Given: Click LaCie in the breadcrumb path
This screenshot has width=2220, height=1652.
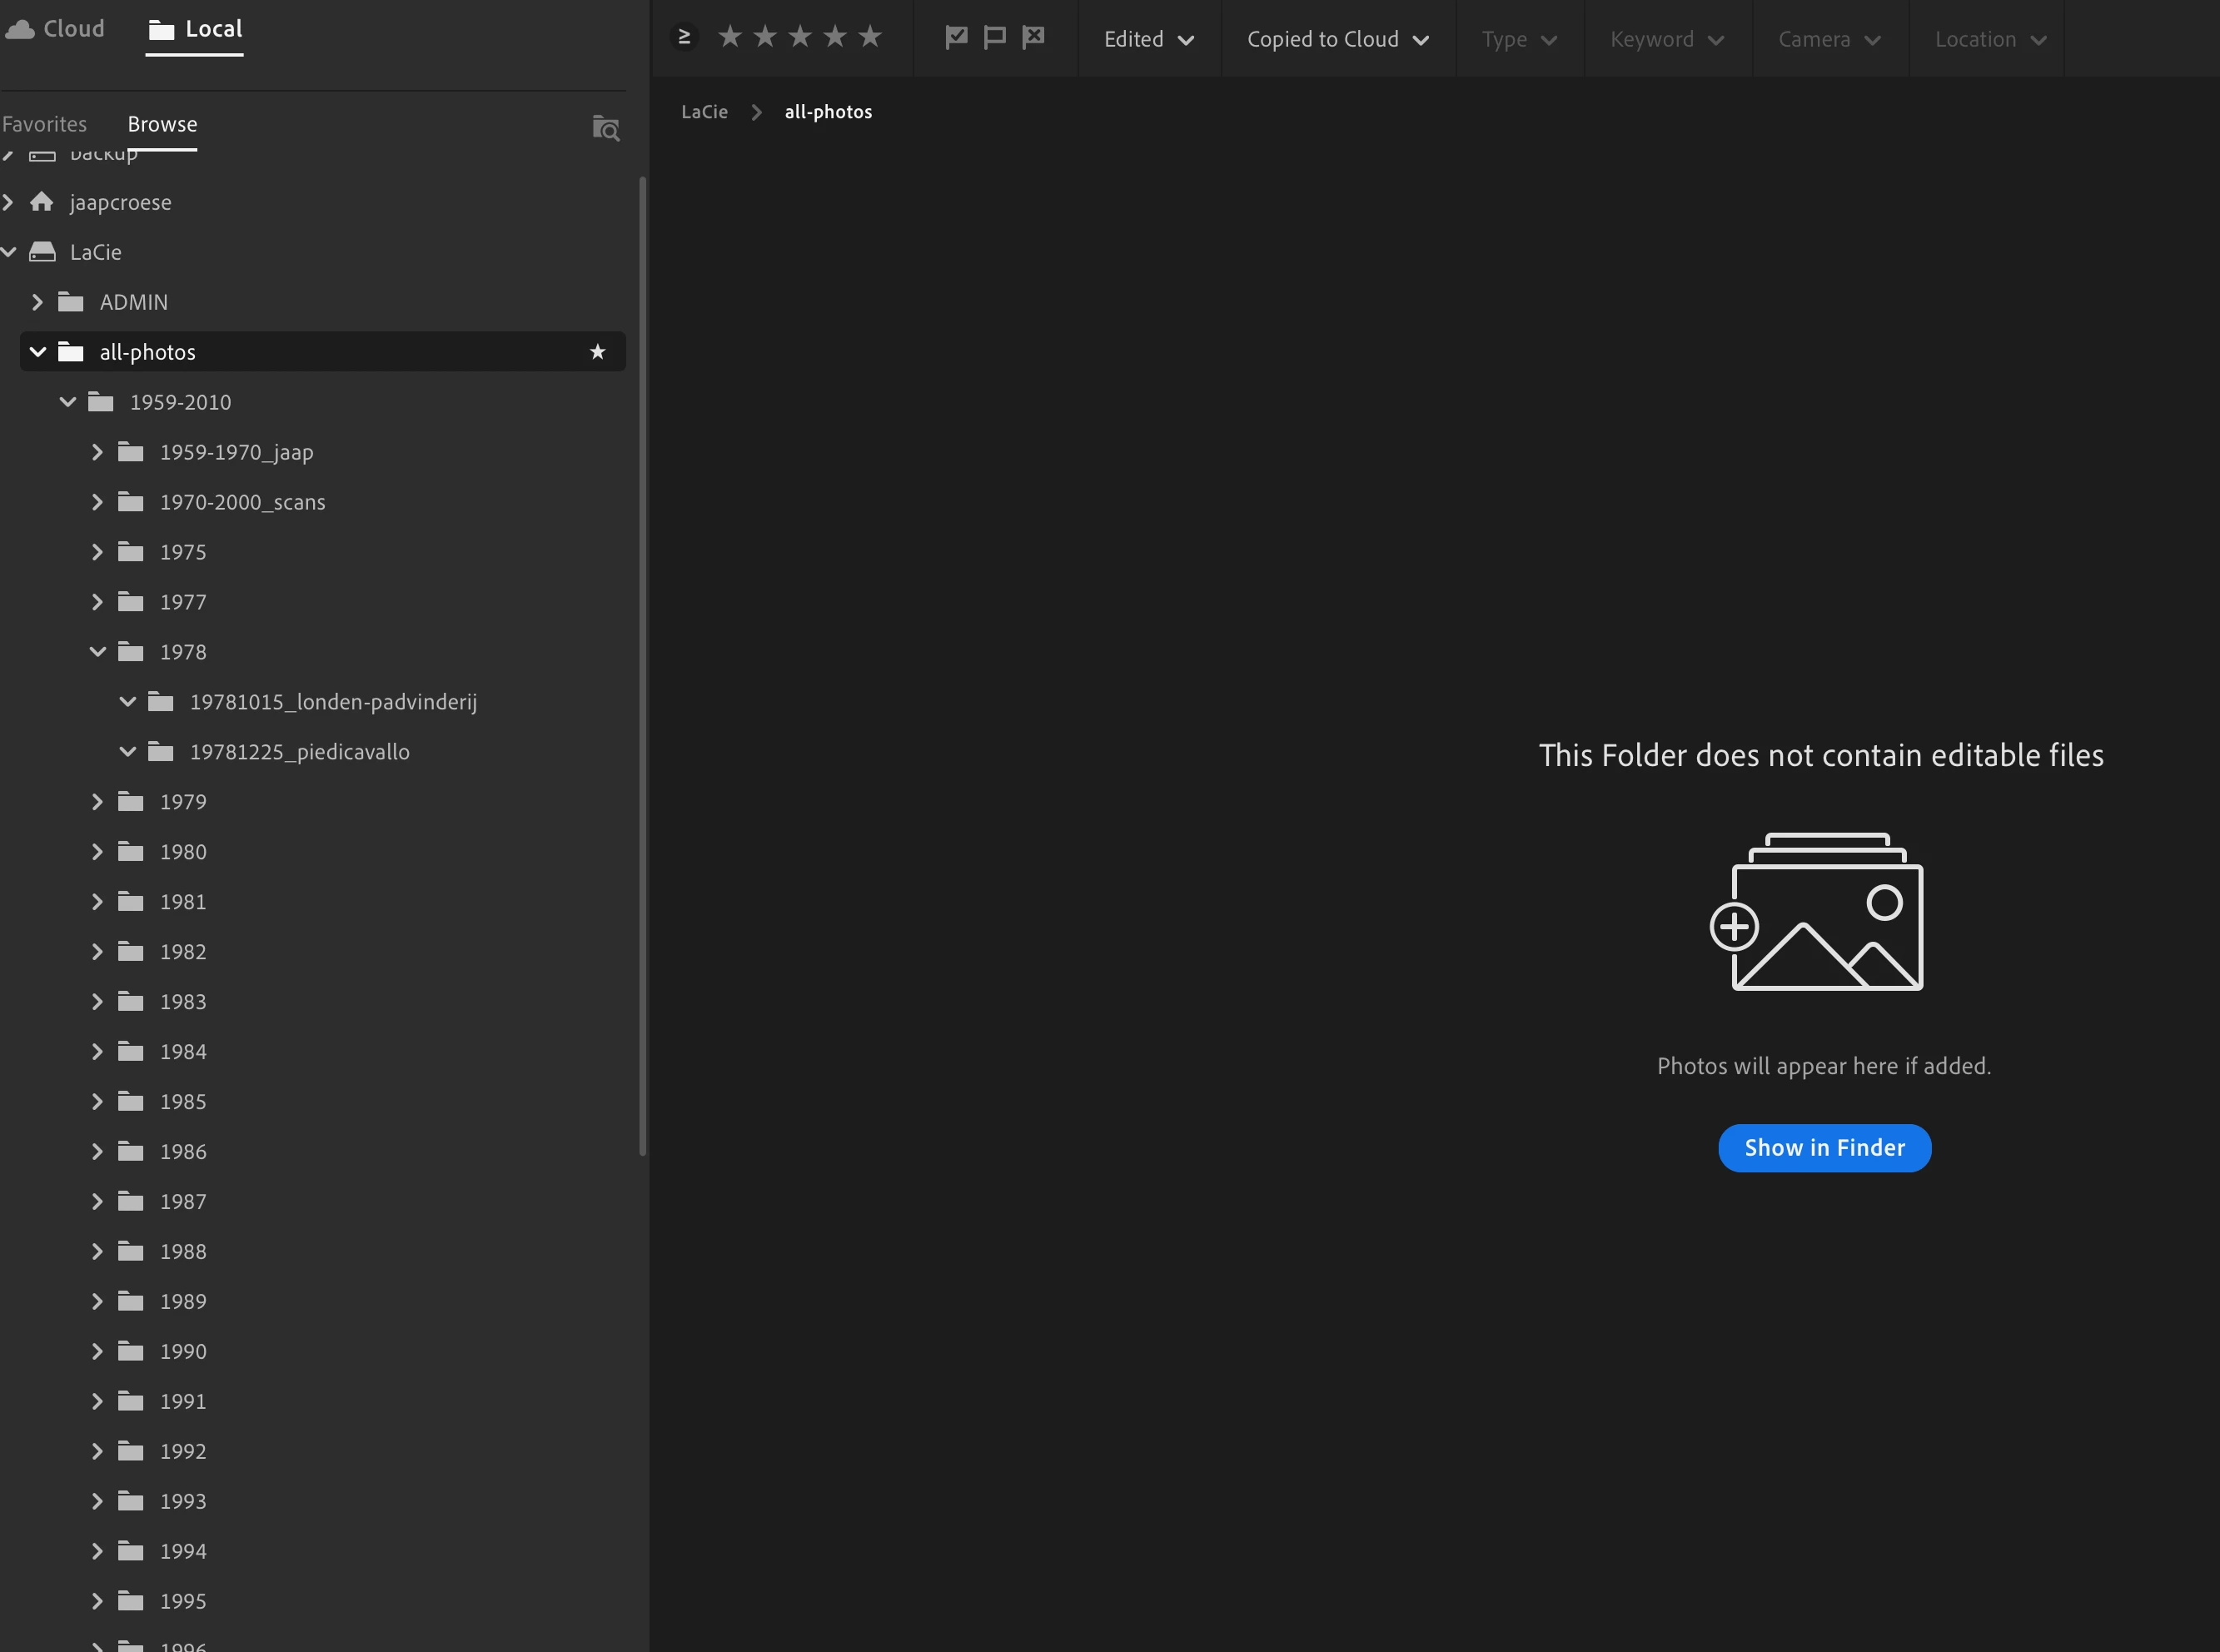Looking at the screenshot, I should (704, 112).
